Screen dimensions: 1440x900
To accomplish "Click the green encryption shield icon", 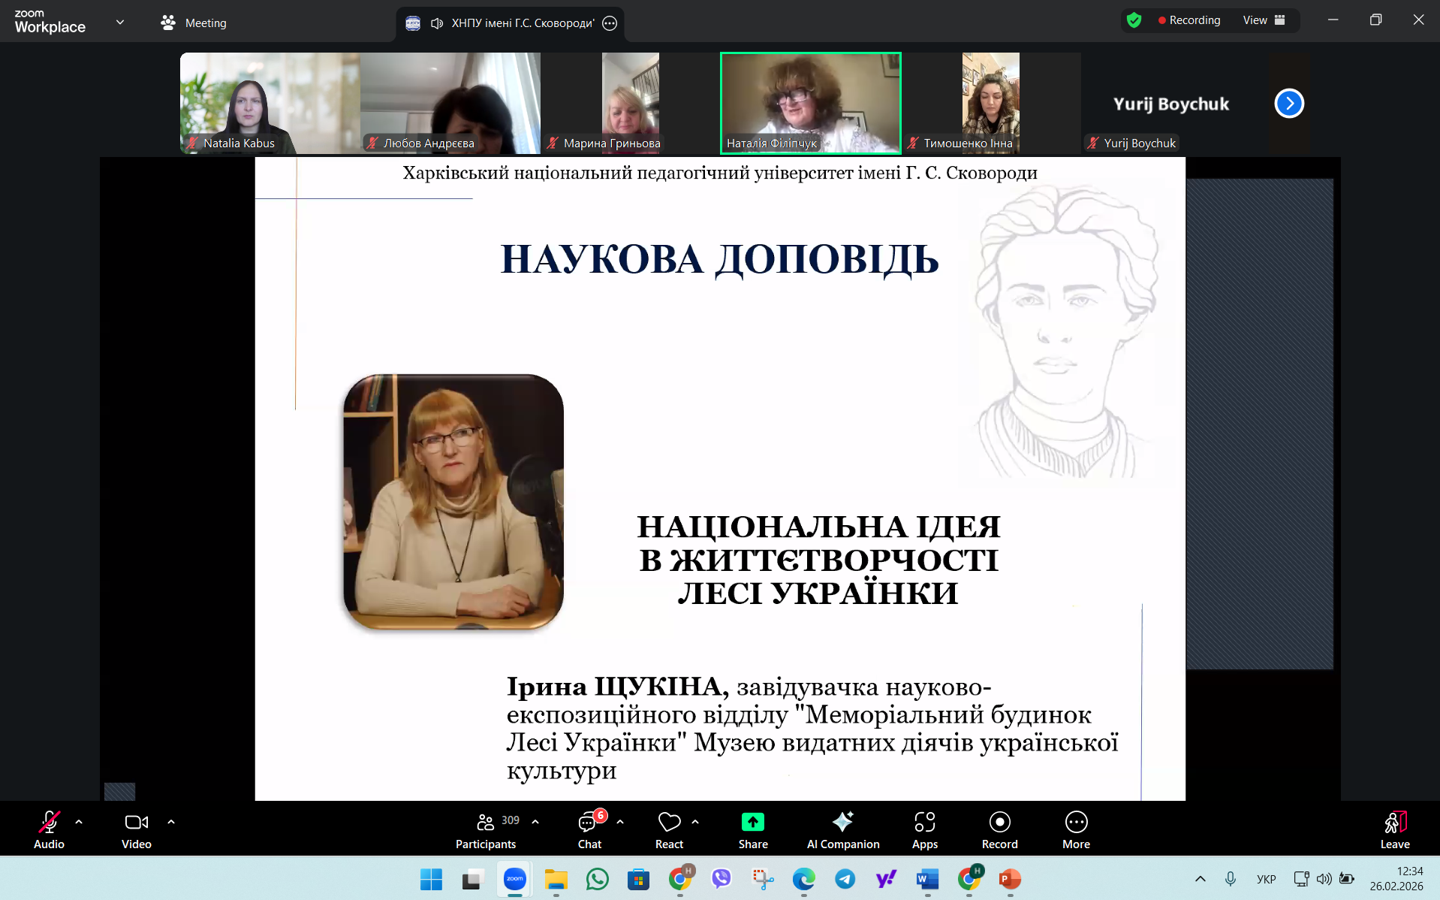I will pyautogui.click(x=1134, y=20).
